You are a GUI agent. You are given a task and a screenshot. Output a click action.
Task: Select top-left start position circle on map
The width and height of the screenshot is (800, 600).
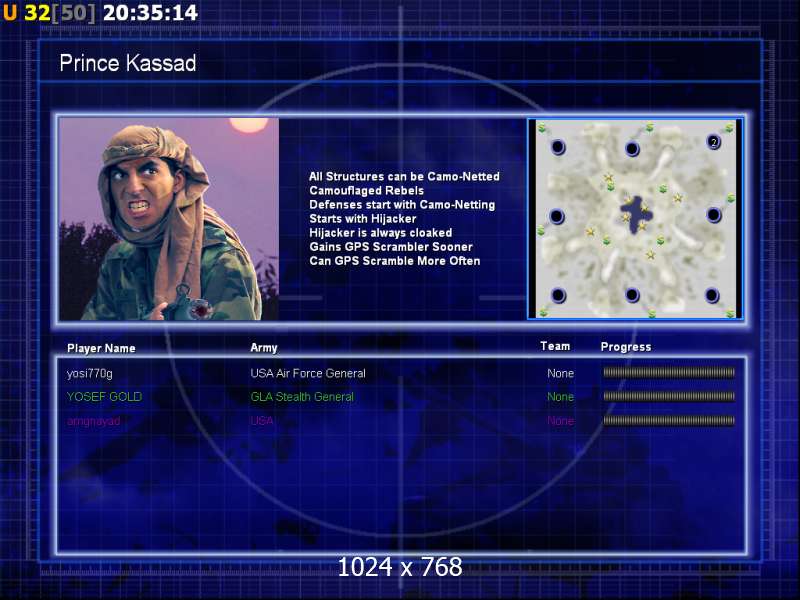(558, 147)
